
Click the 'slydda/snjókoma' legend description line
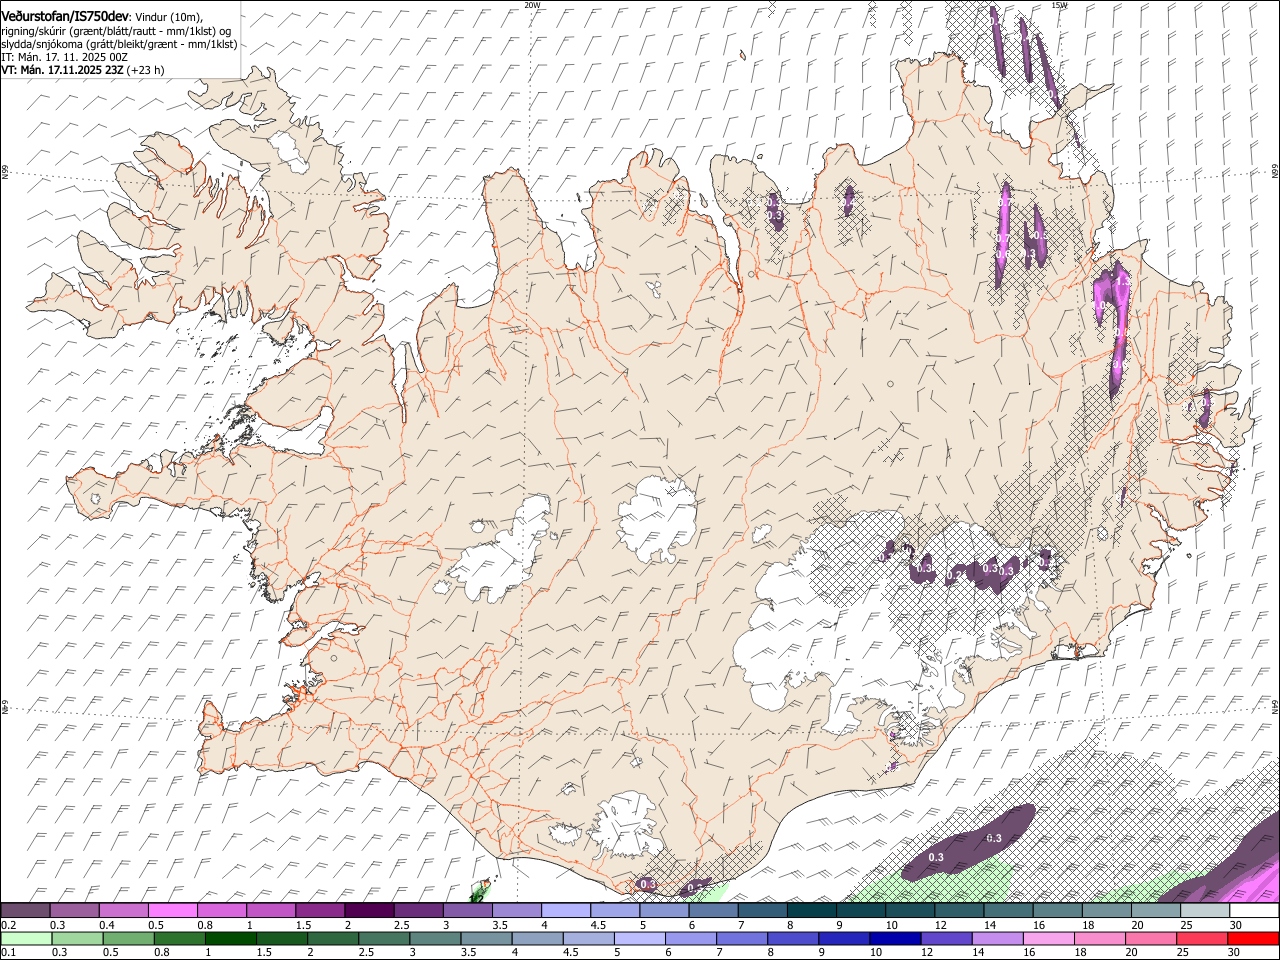(119, 44)
